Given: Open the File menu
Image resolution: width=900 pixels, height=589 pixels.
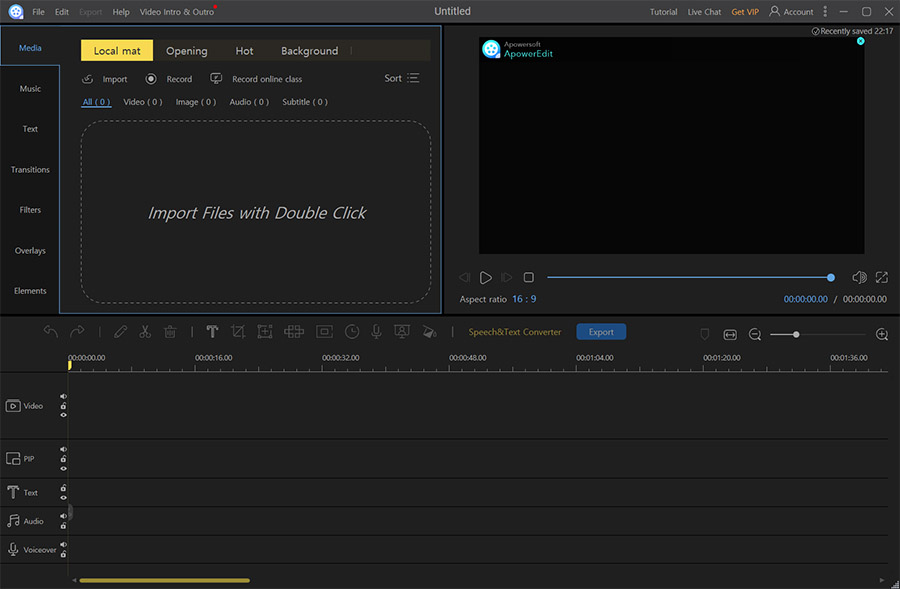Looking at the screenshot, I should coord(38,11).
